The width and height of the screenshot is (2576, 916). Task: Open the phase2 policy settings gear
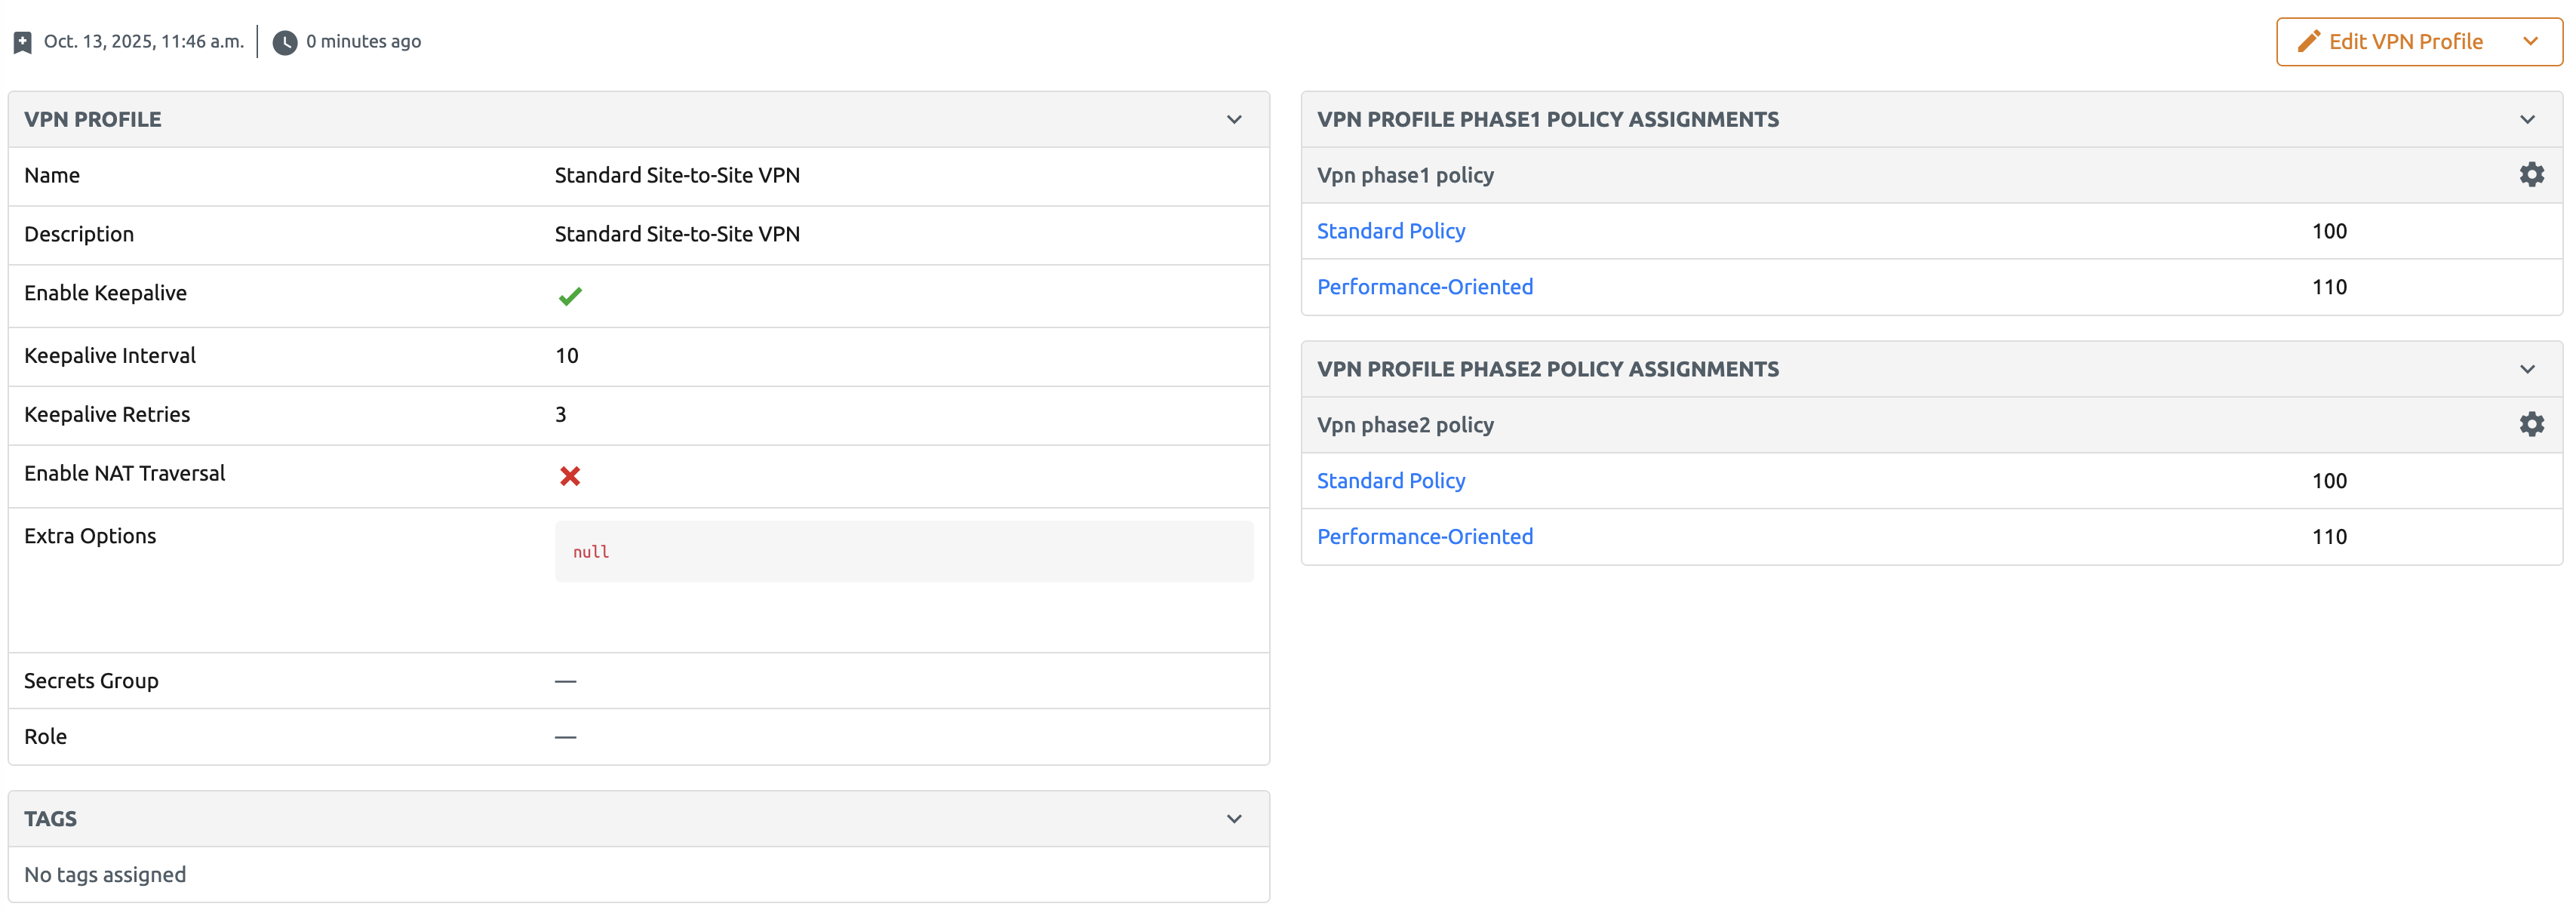click(2531, 424)
